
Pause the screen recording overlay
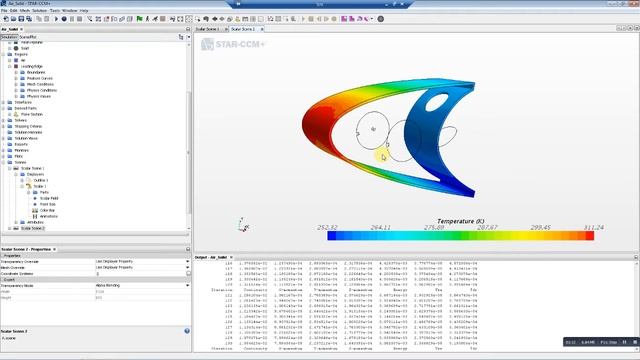[x=624, y=342]
